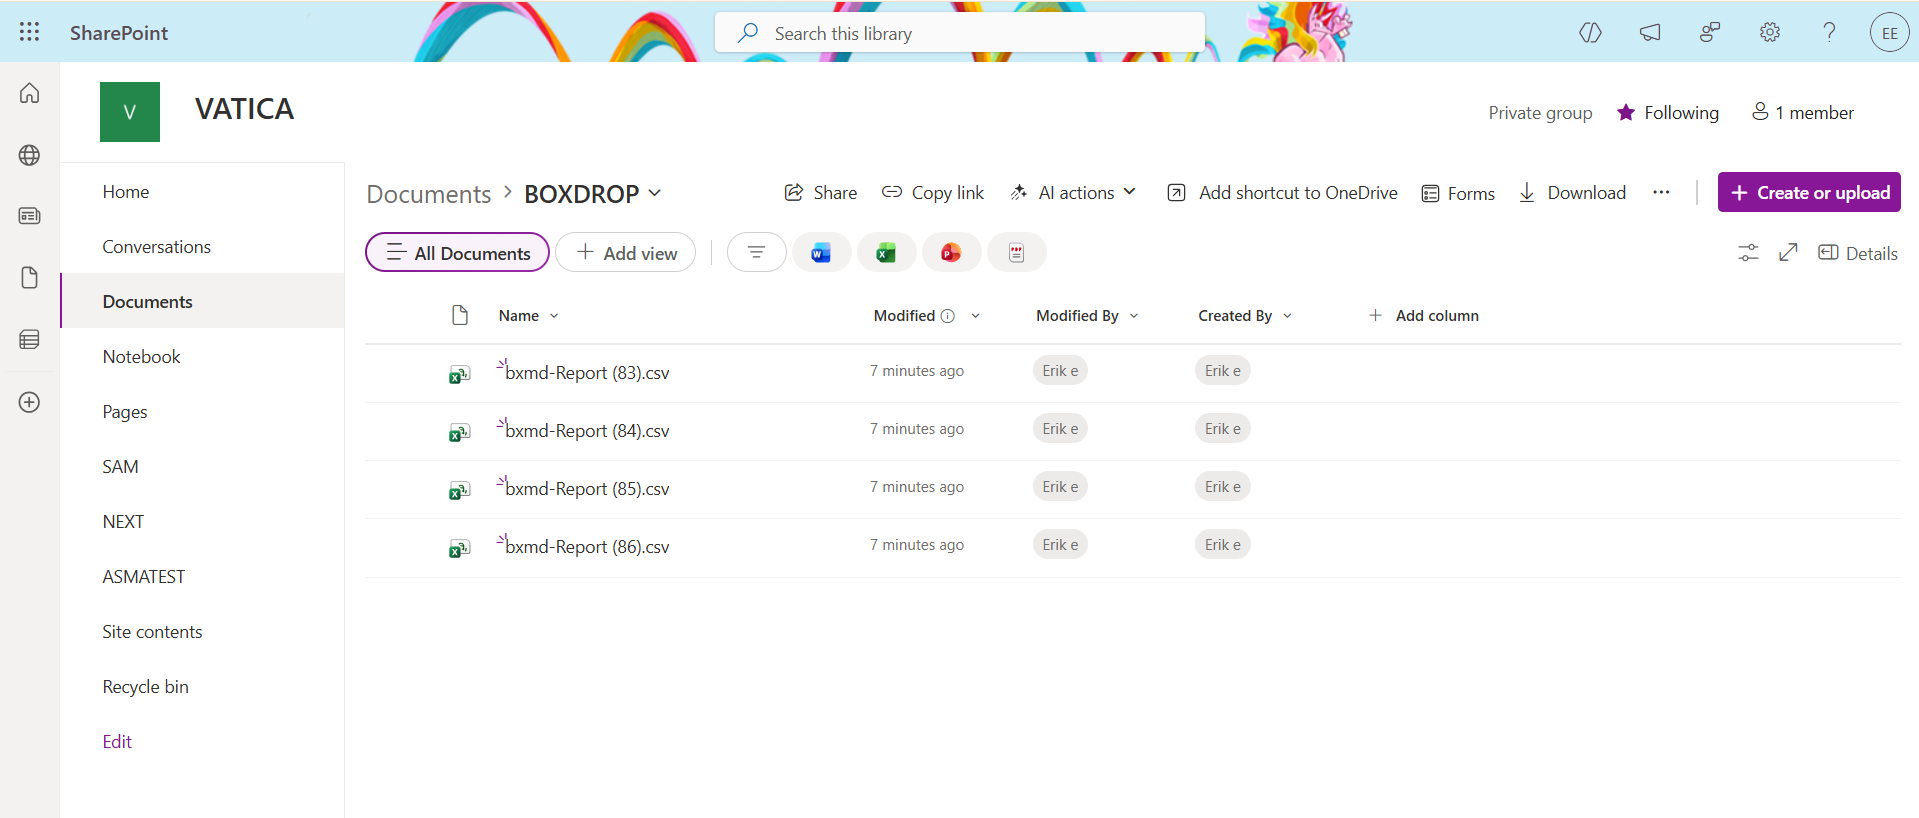The image size is (1919, 818).
Task: Open the AI actions dropdown
Action: [1073, 192]
